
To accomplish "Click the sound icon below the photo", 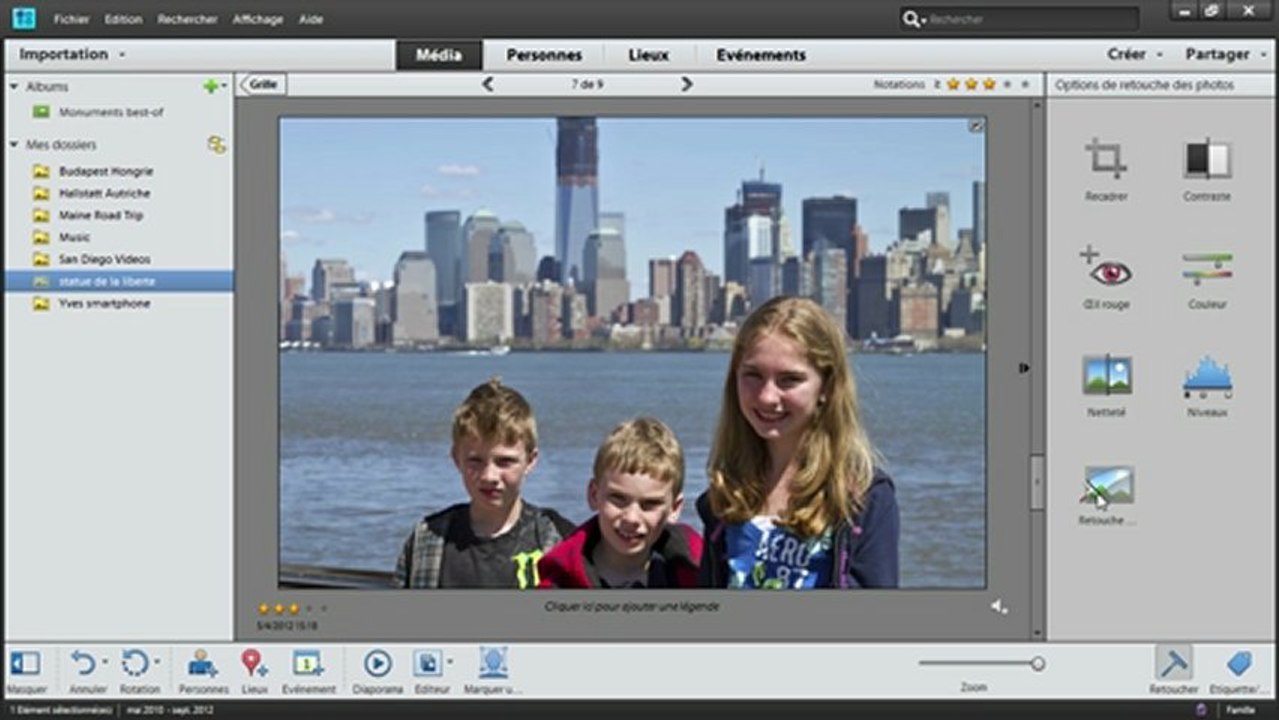I will point(998,607).
